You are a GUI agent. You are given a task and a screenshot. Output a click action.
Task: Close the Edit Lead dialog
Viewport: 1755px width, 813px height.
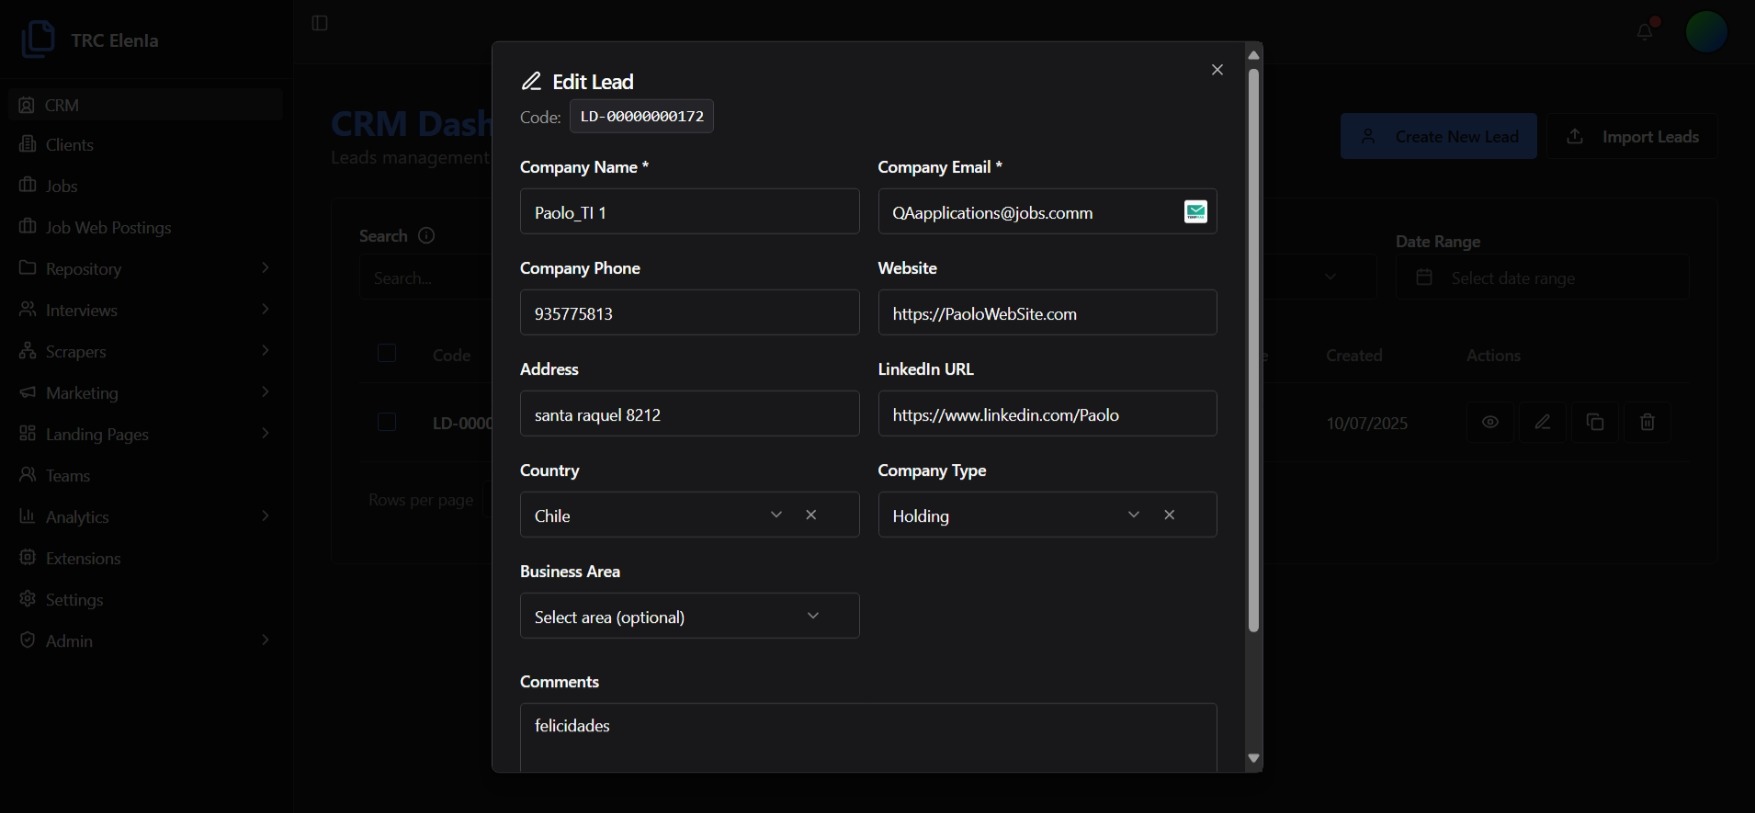coord(1217,70)
